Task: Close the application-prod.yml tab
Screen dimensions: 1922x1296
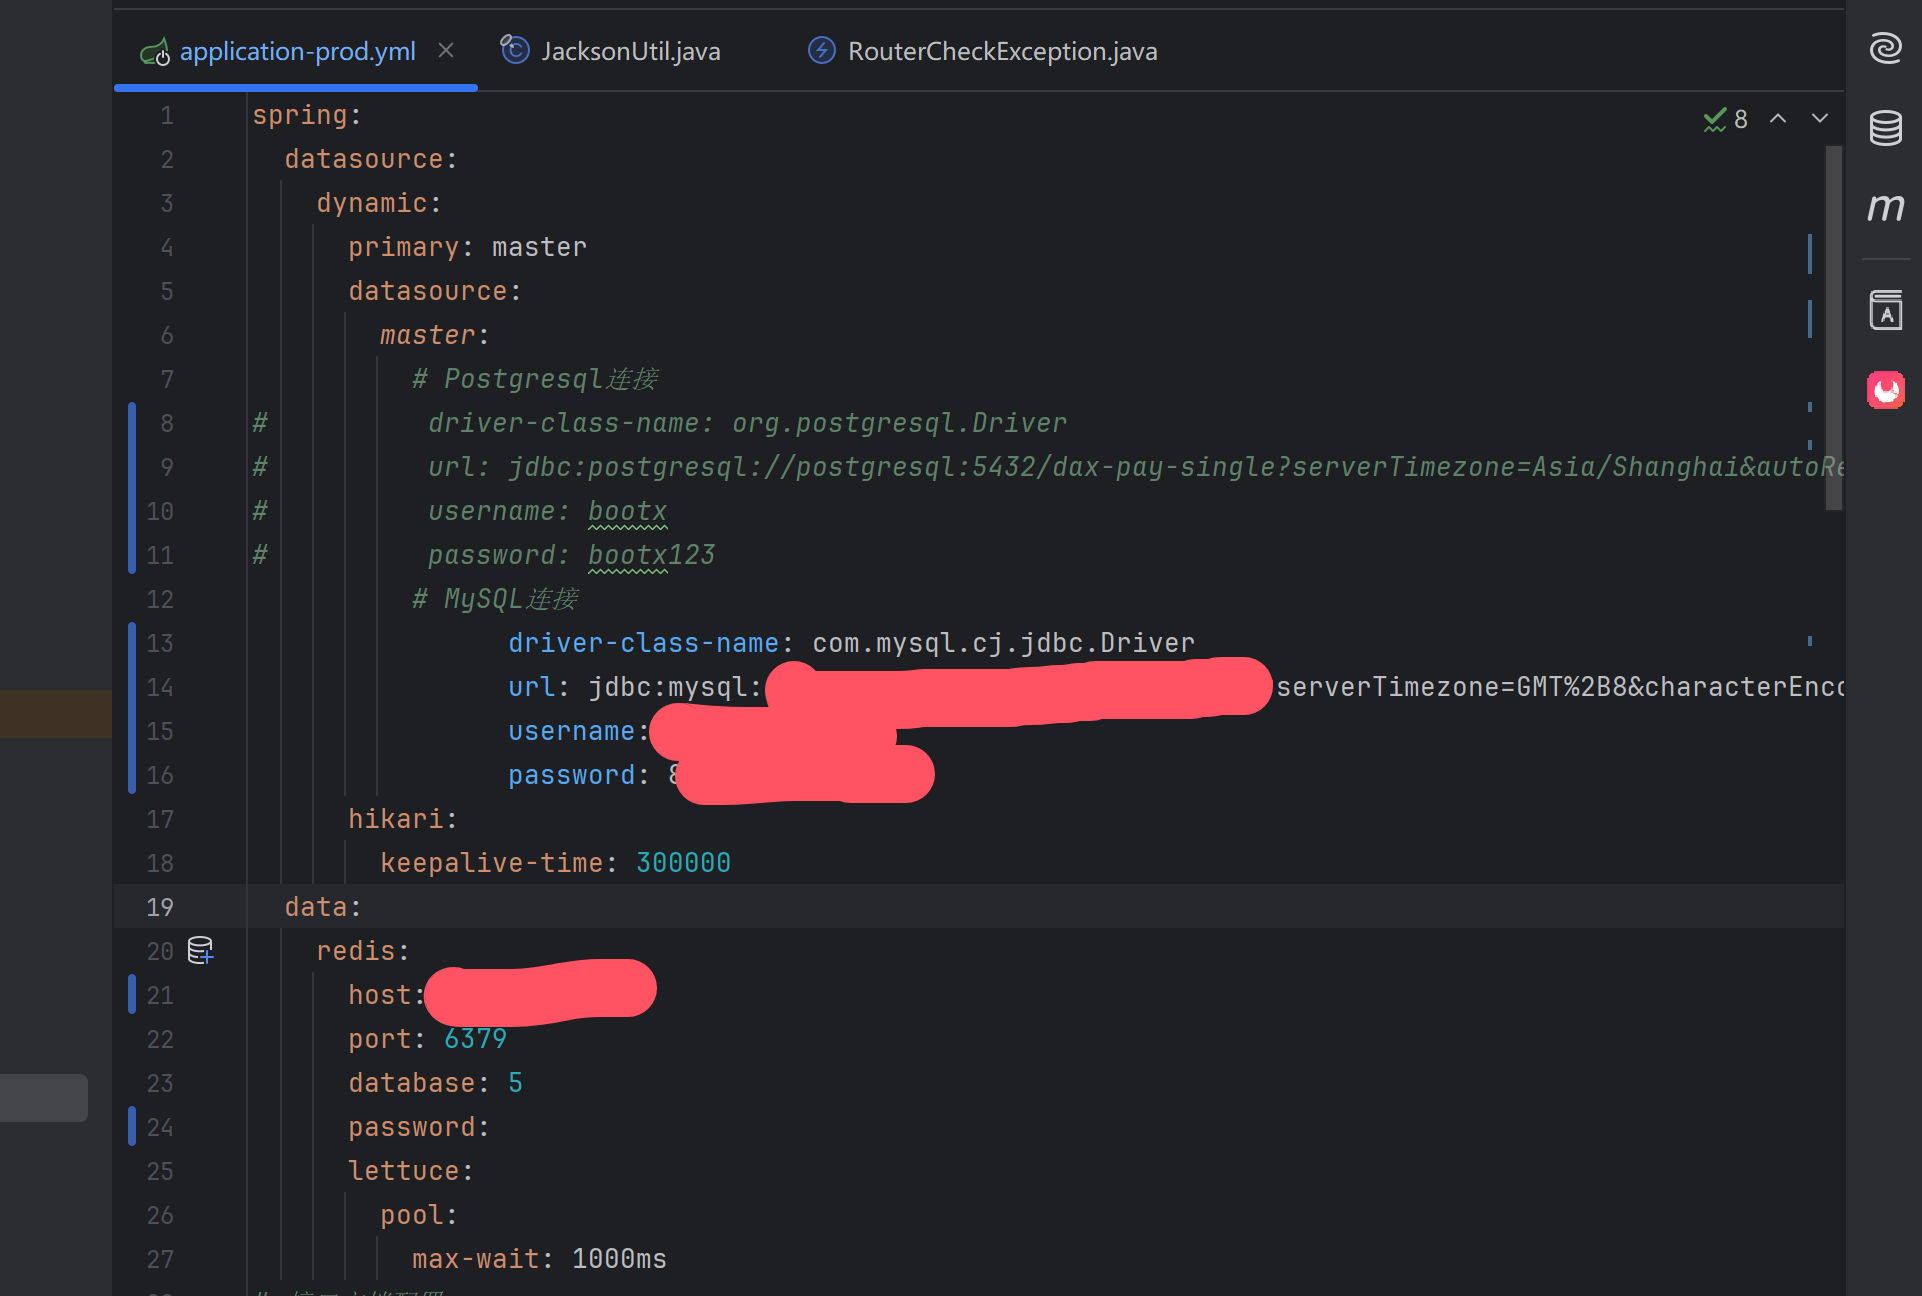Action: click(x=446, y=50)
